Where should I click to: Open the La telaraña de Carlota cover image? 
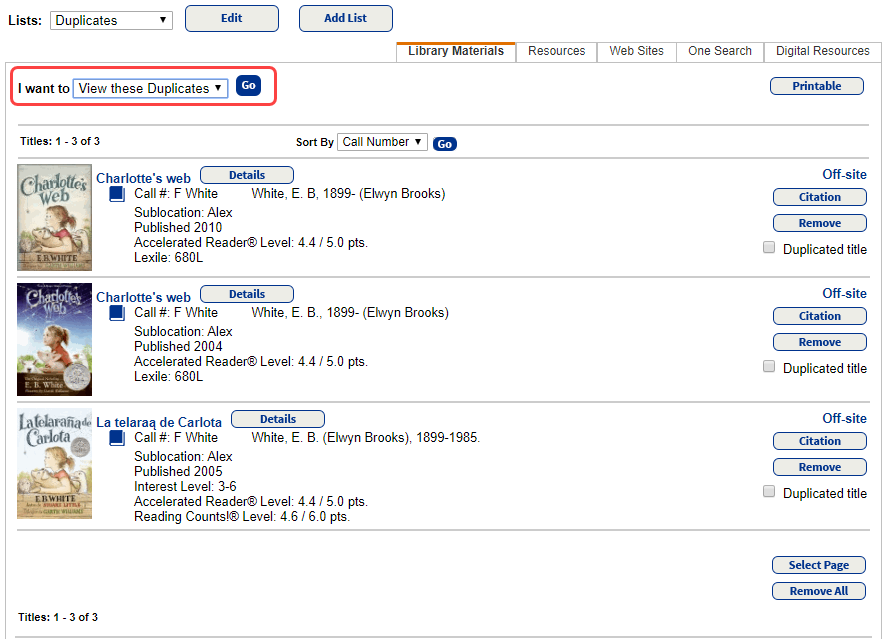tap(55, 464)
